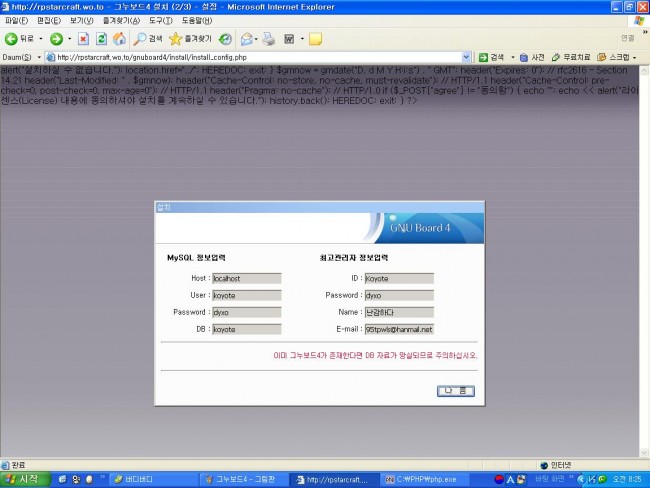Click the MySQL DB name field
This screenshot has width=650, height=488.
pos(247,329)
